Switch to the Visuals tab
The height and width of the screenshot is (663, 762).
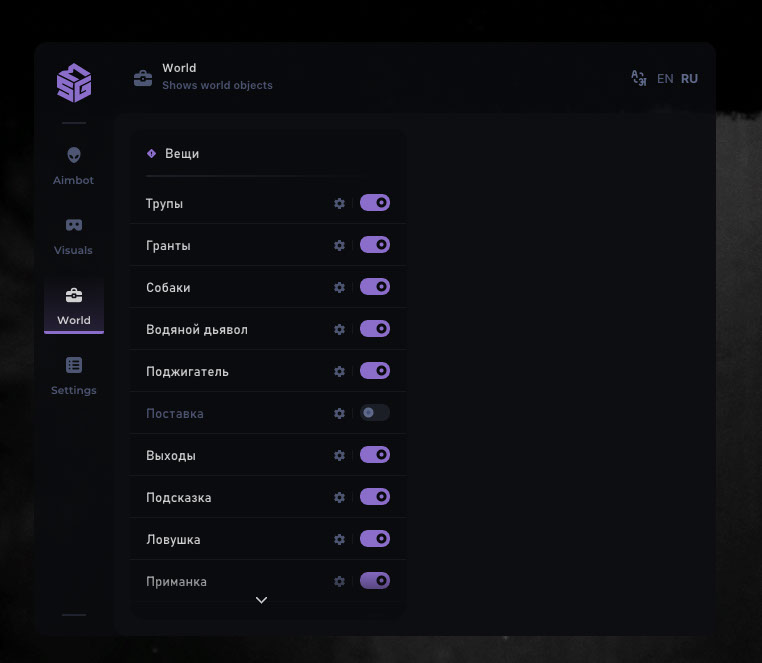[74, 236]
